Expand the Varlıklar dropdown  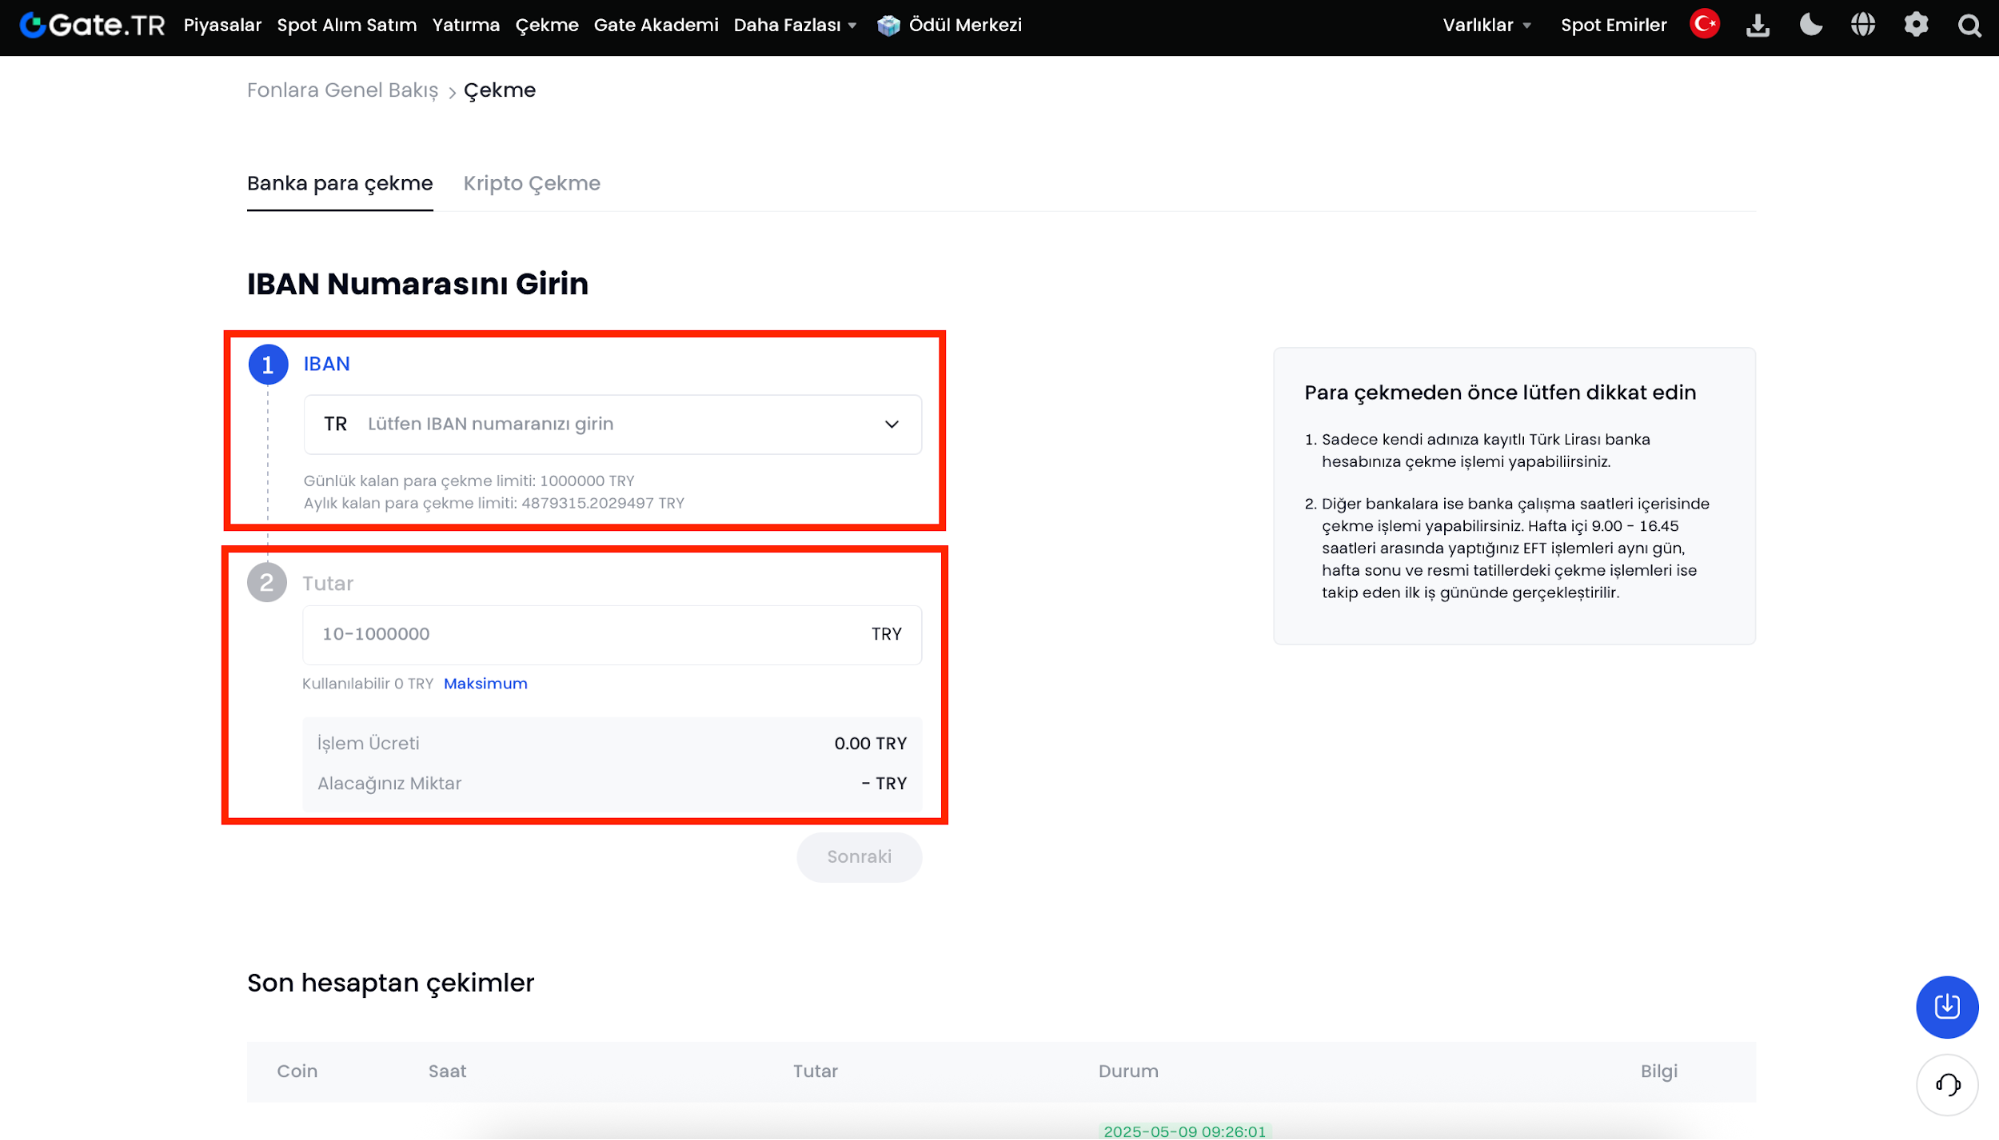[1486, 25]
